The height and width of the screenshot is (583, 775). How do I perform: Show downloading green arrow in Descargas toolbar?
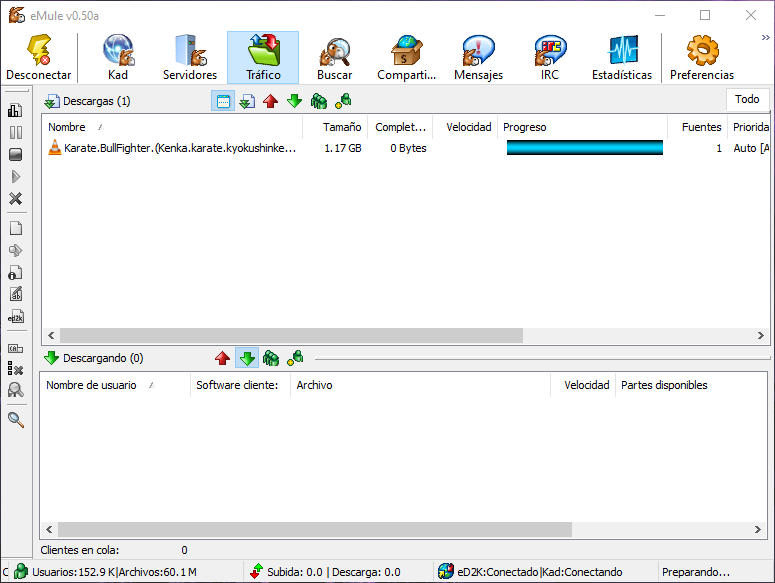pyautogui.click(x=295, y=101)
